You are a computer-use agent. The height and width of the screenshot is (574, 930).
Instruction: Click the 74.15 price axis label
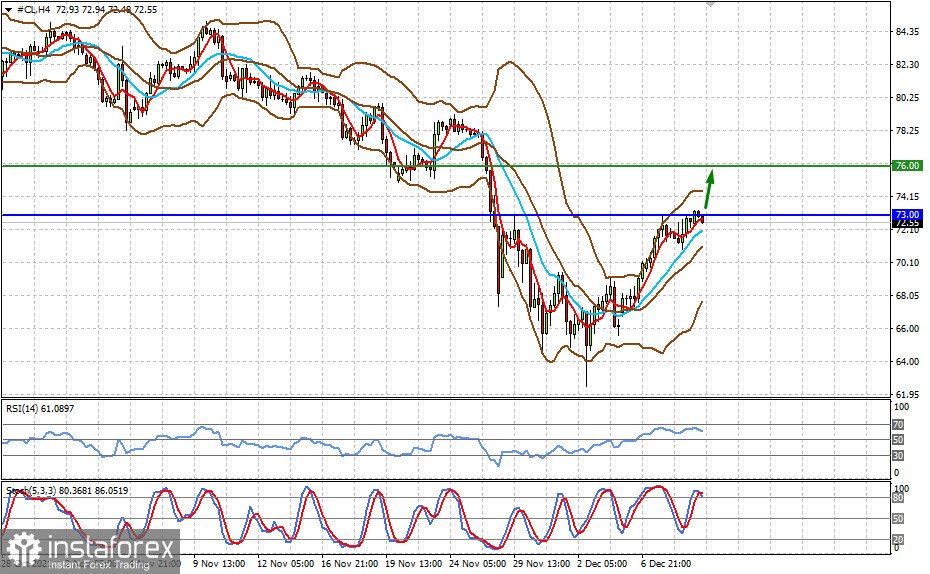(907, 196)
